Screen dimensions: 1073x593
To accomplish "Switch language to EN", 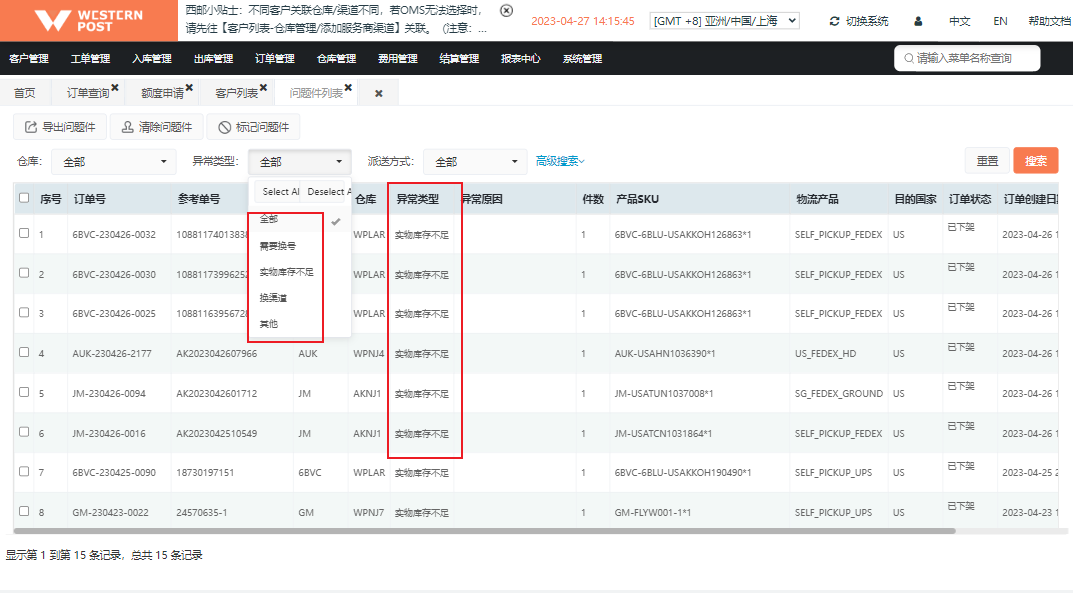I will [x=1000, y=21].
